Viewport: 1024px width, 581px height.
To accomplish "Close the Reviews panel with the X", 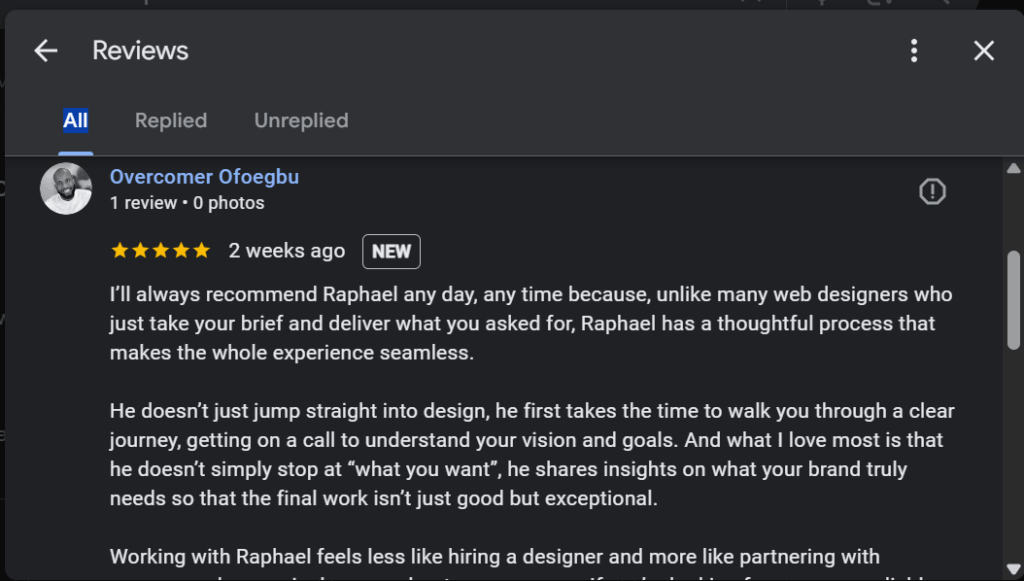I will (x=983, y=50).
